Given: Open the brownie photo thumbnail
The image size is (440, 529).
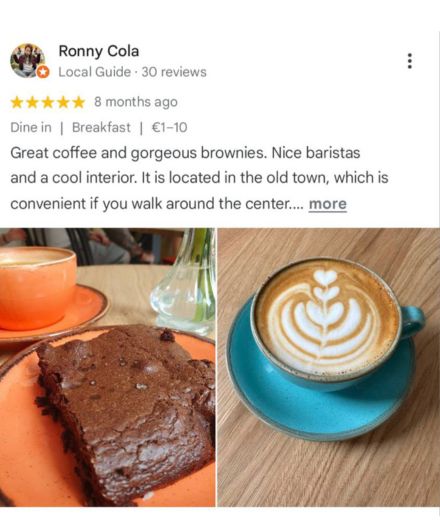Looking at the screenshot, I should (x=107, y=367).
